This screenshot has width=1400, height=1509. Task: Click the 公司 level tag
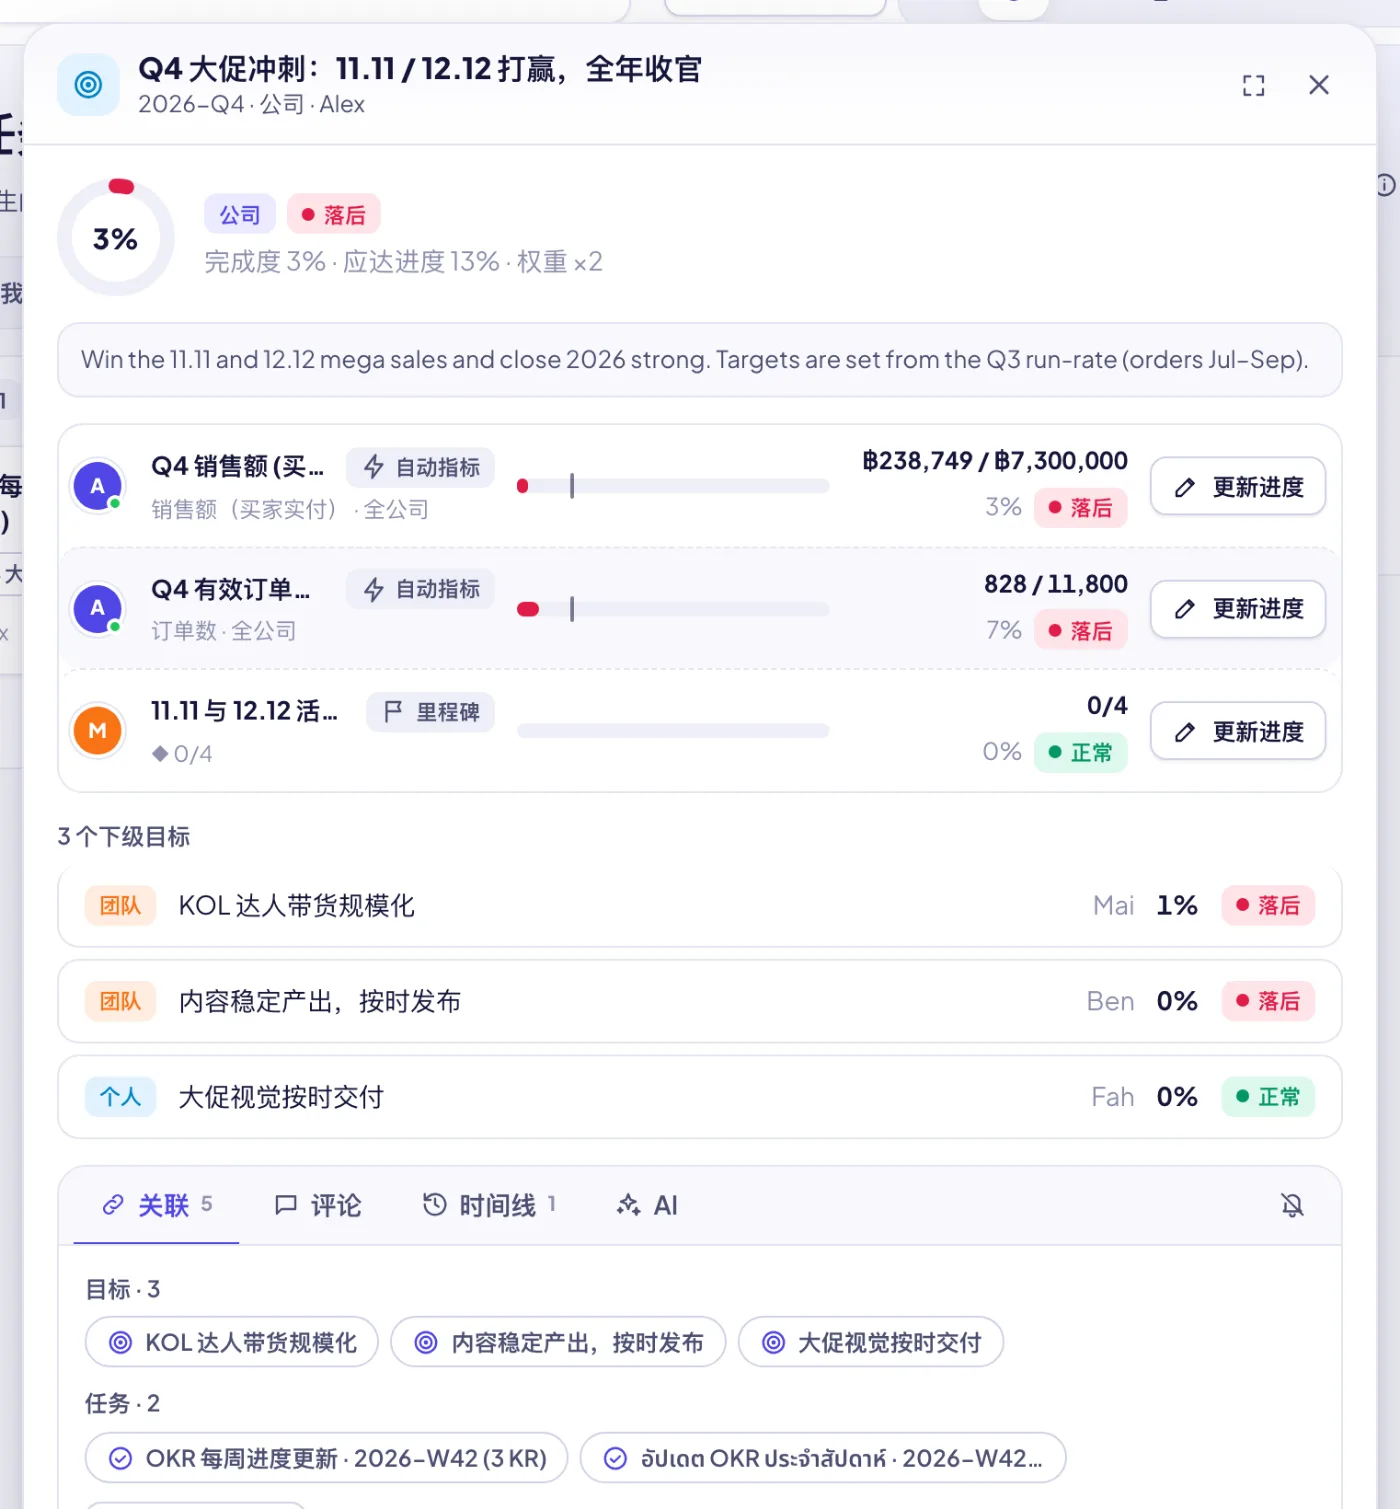240,215
